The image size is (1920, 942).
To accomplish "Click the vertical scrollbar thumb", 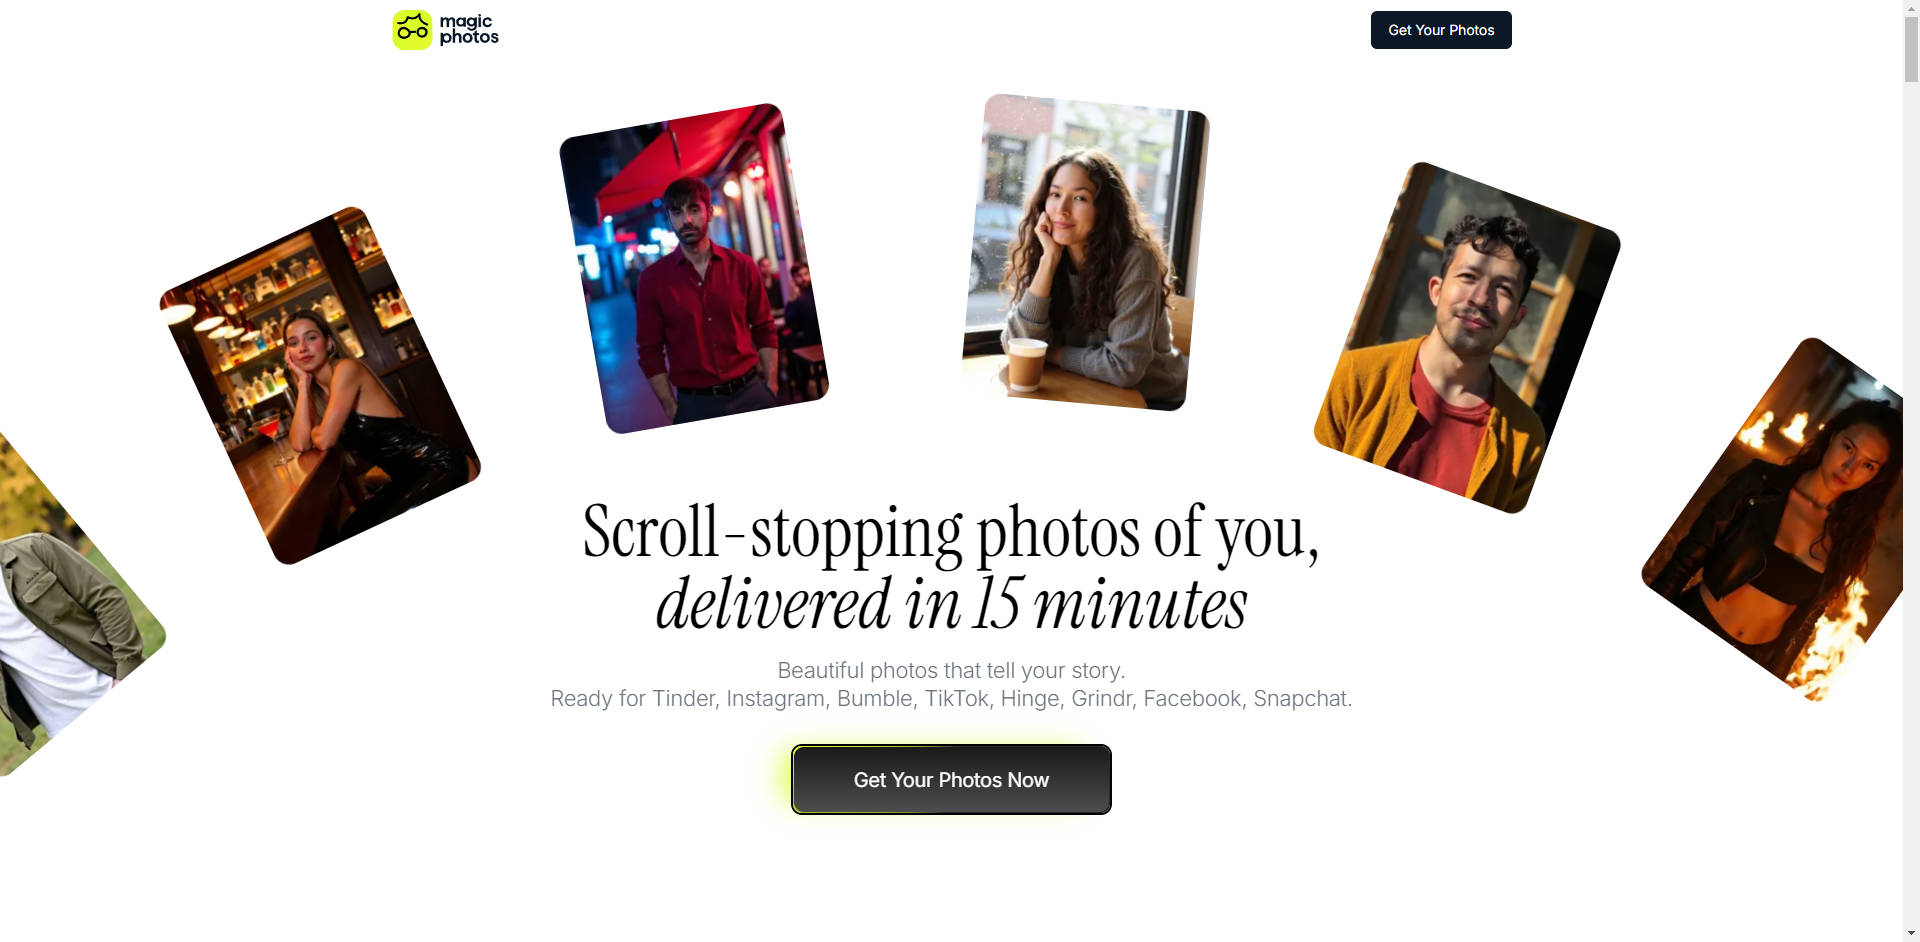I will click(1911, 50).
